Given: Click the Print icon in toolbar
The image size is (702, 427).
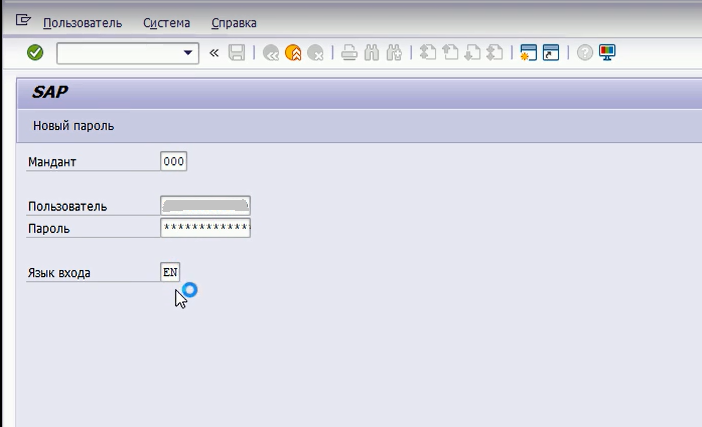Looking at the screenshot, I should point(348,53).
